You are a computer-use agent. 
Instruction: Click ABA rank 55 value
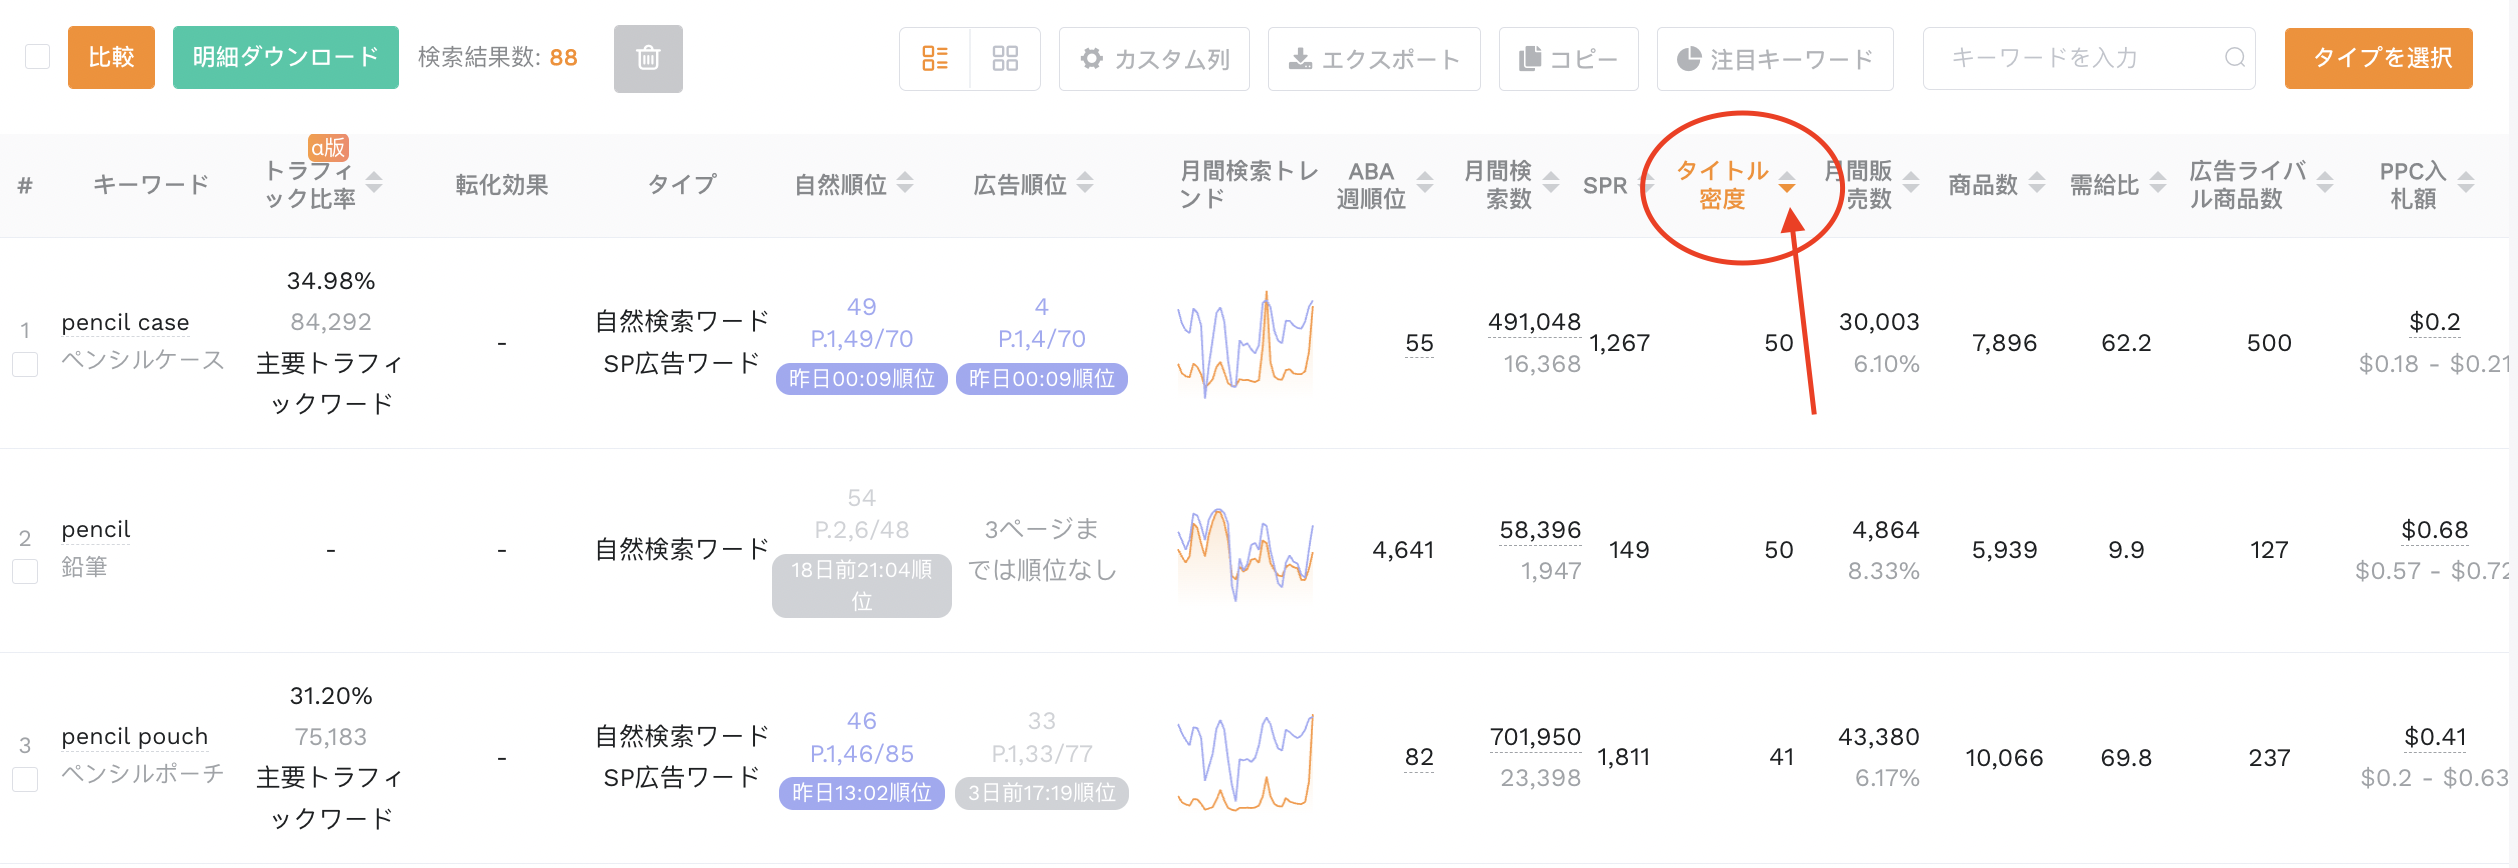pos(1419,343)
